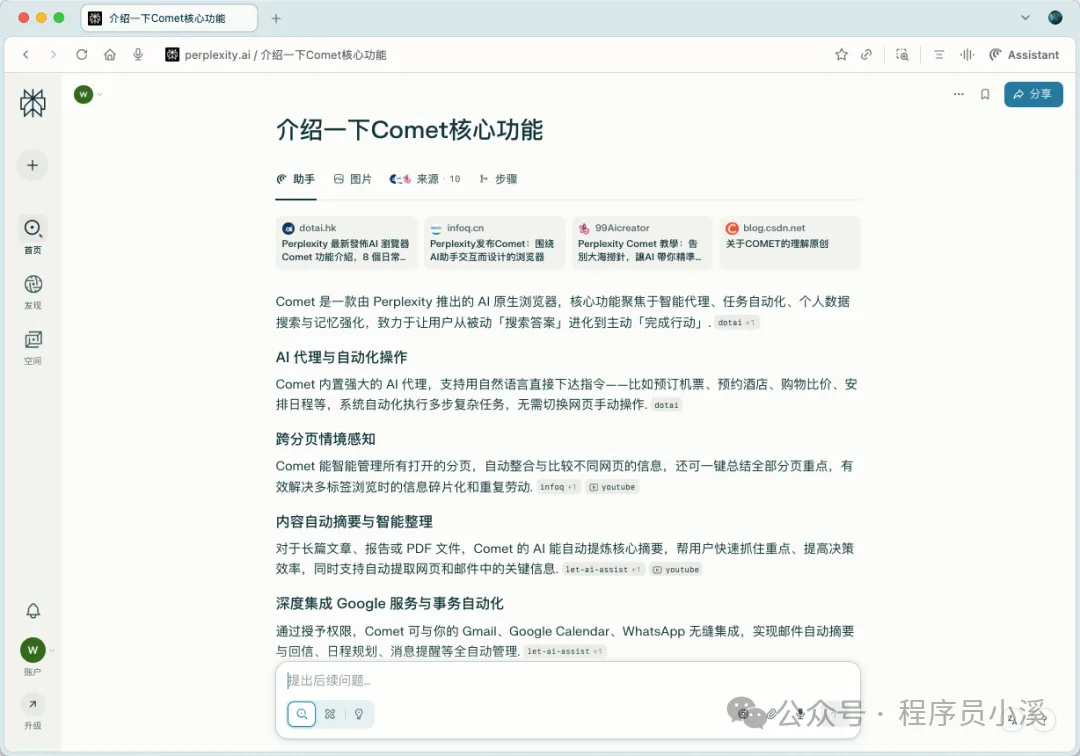Open the 99Aicreator source card
This screenshot has height=756, width=1080.
[643, 242]
